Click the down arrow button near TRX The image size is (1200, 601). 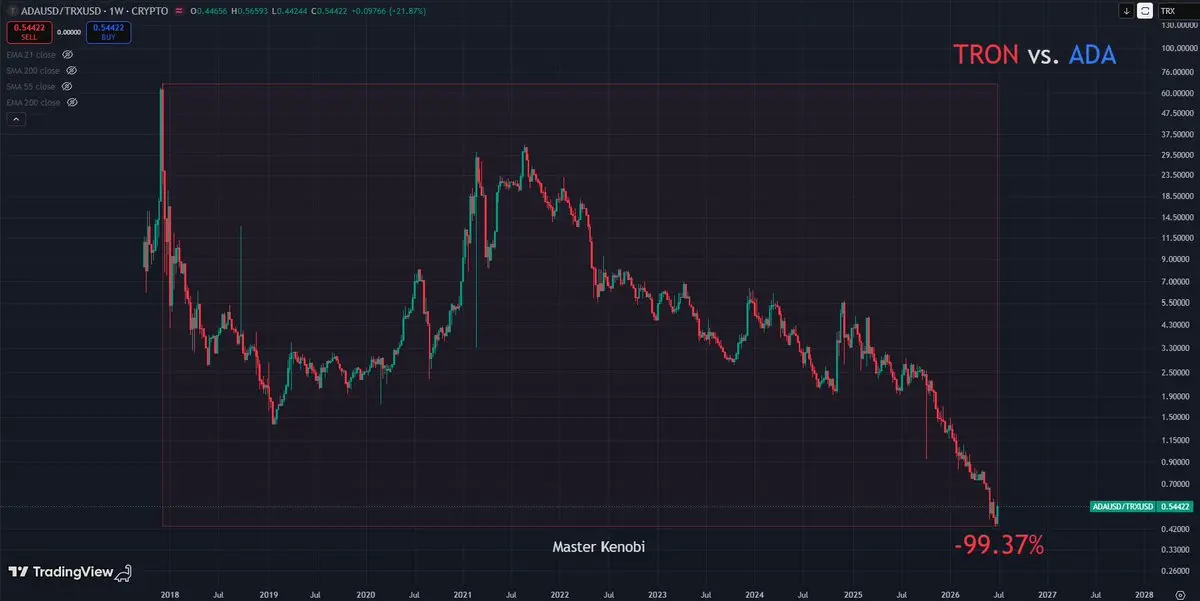(1127, 11)
